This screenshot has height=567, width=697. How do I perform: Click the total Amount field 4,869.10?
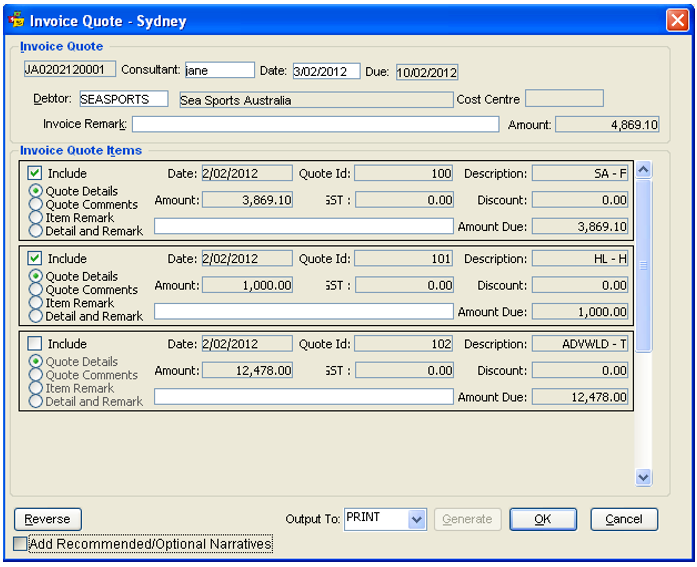tap(607, 124)
